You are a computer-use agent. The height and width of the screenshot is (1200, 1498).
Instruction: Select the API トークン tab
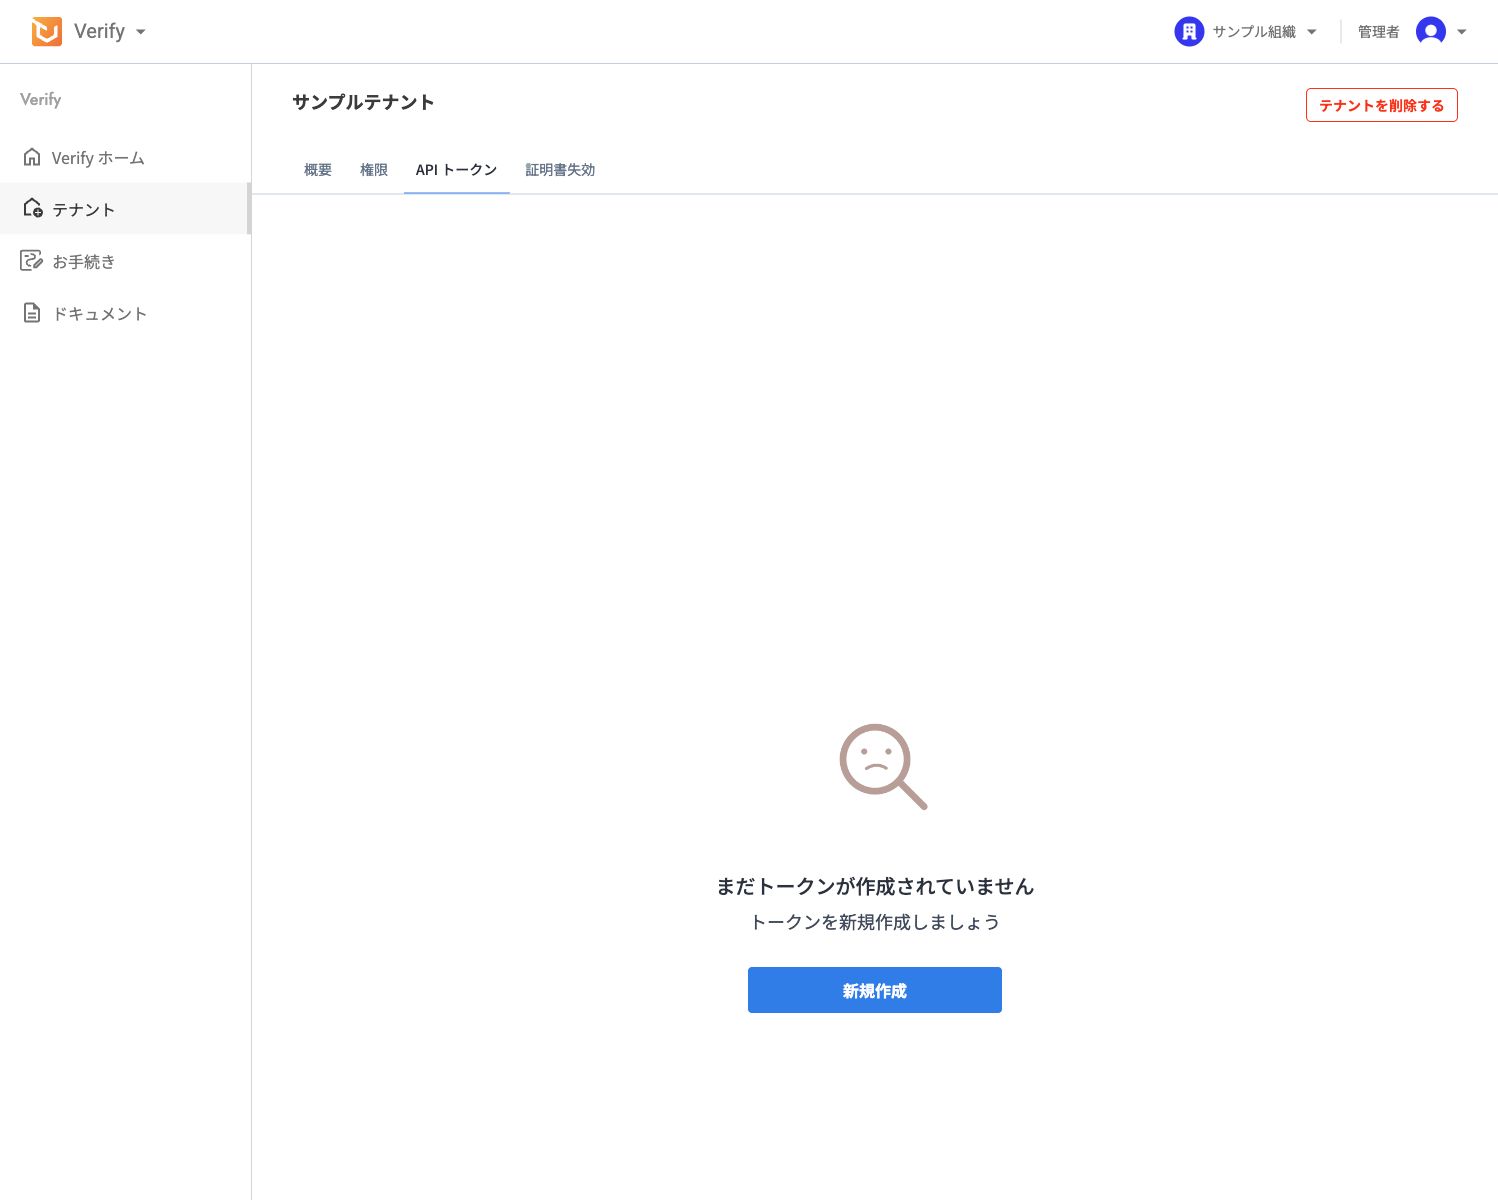(457, 170)
